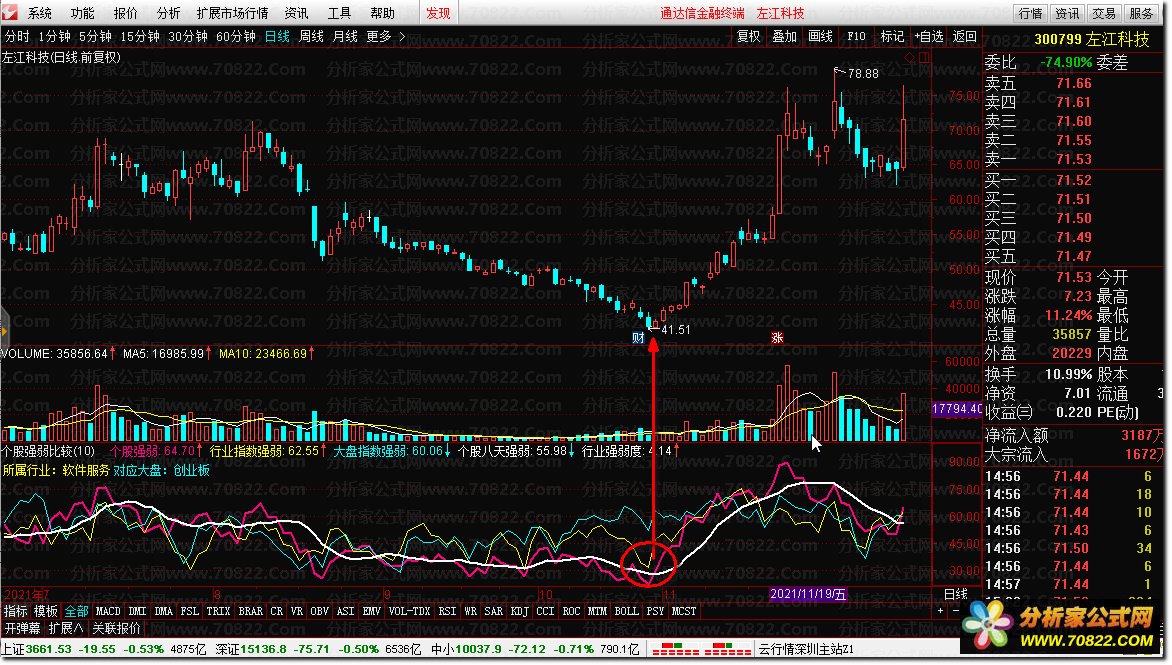Screen dimensions: 1172x665
Task: Select the 5分钟 period
Action: click(x=95, y=36)
